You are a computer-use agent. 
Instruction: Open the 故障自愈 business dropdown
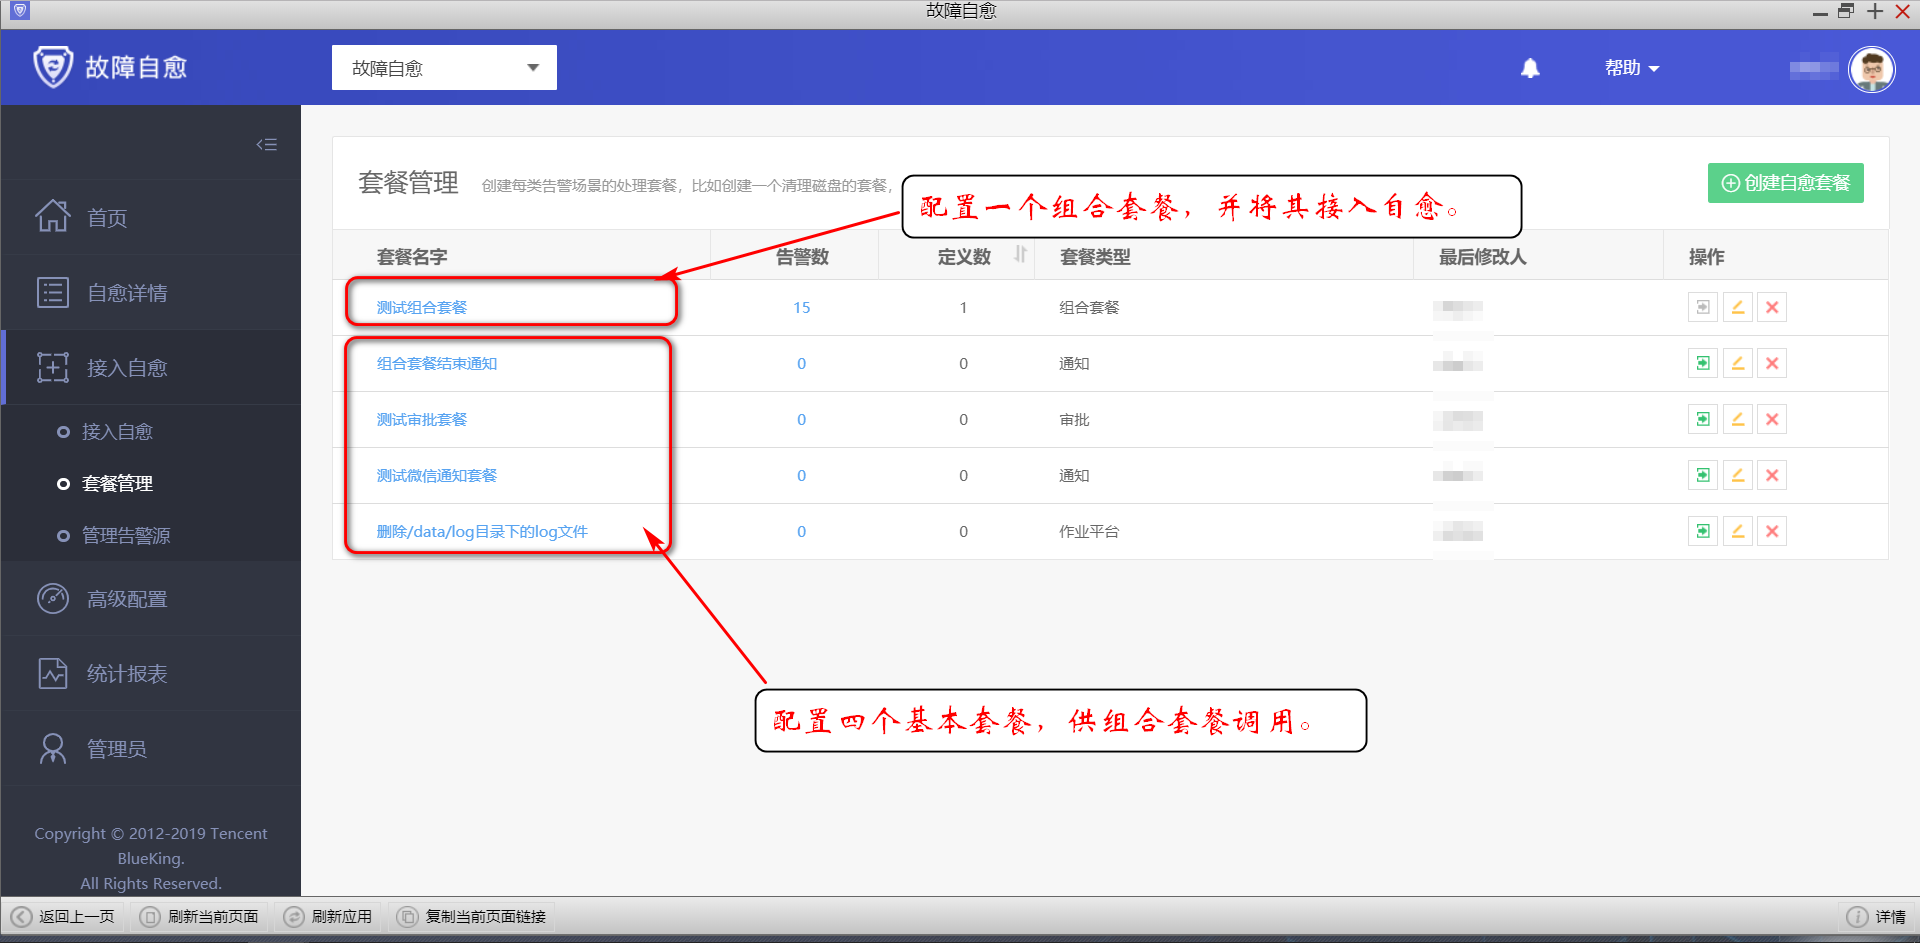click(444, 68)
